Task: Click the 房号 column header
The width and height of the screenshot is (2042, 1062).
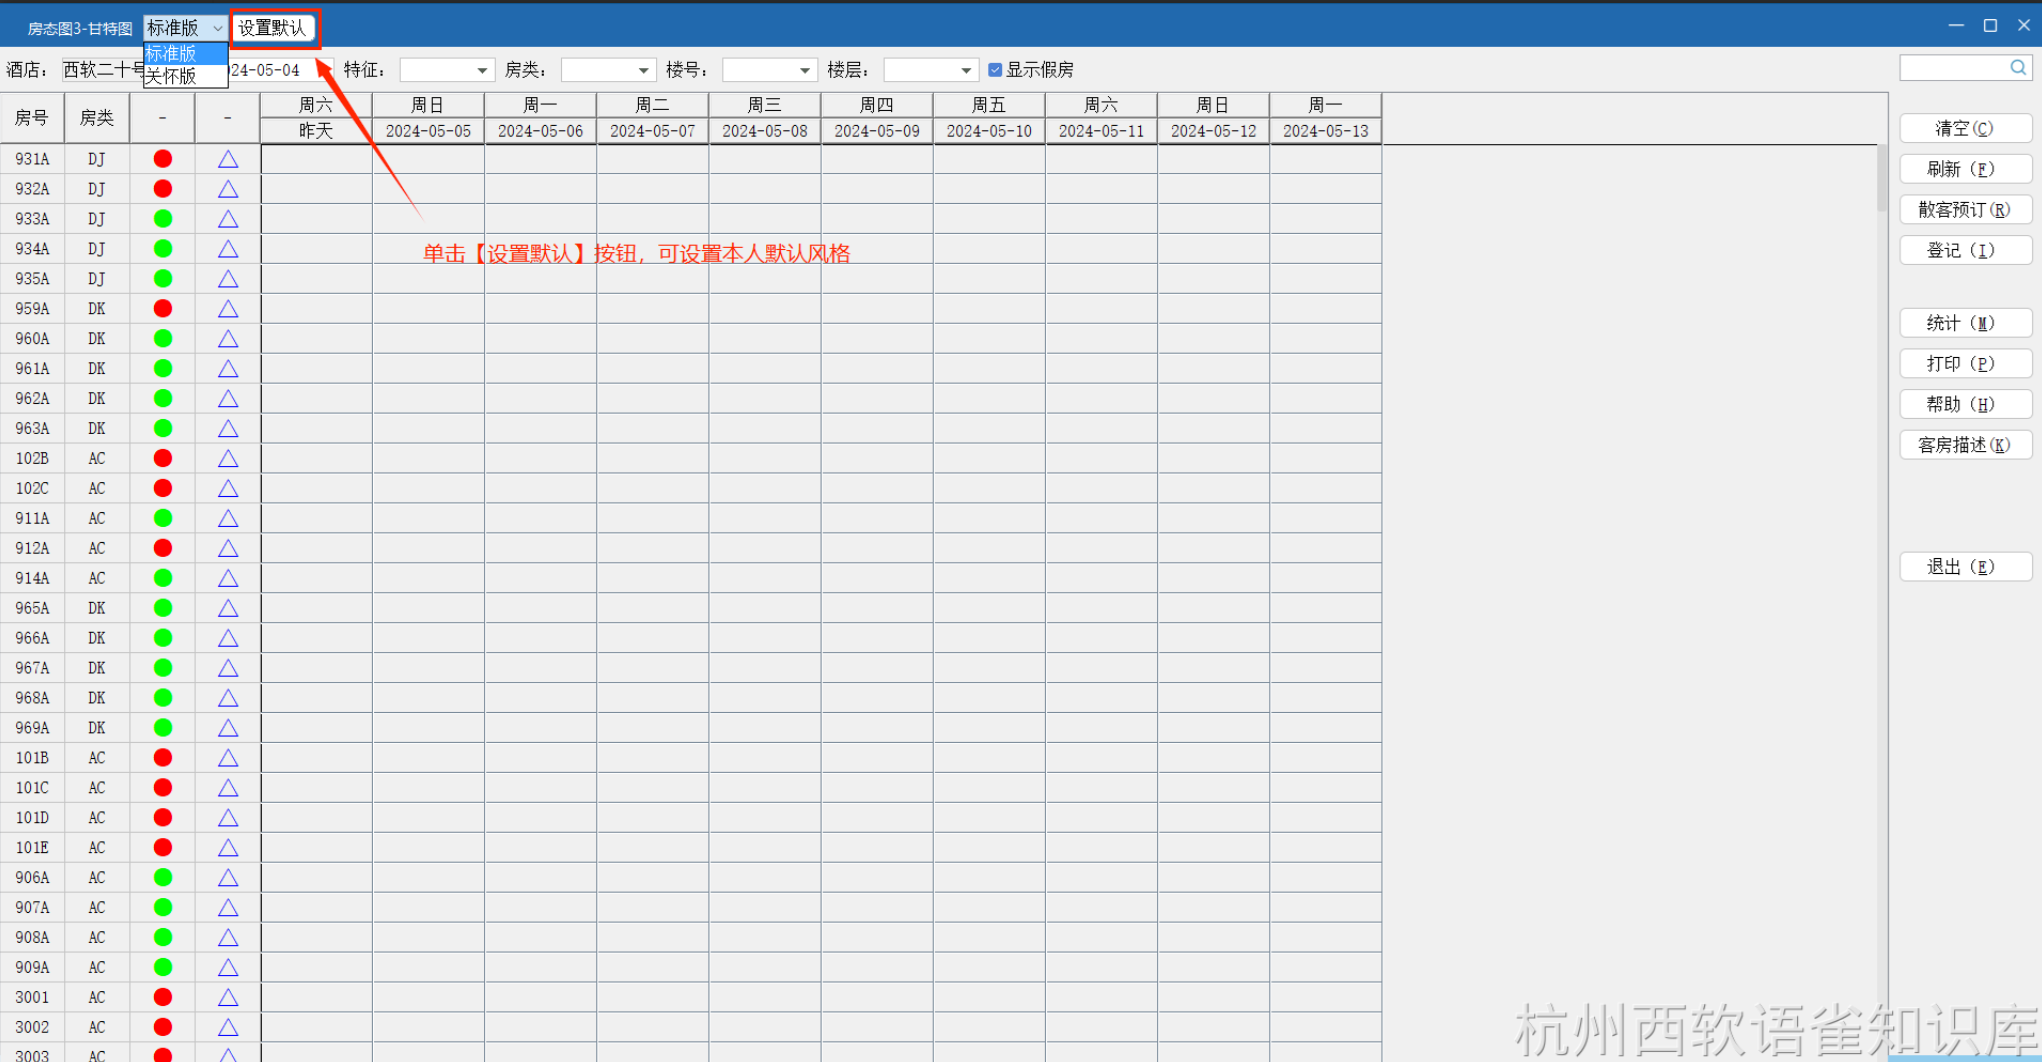Action: coord(32,118)
